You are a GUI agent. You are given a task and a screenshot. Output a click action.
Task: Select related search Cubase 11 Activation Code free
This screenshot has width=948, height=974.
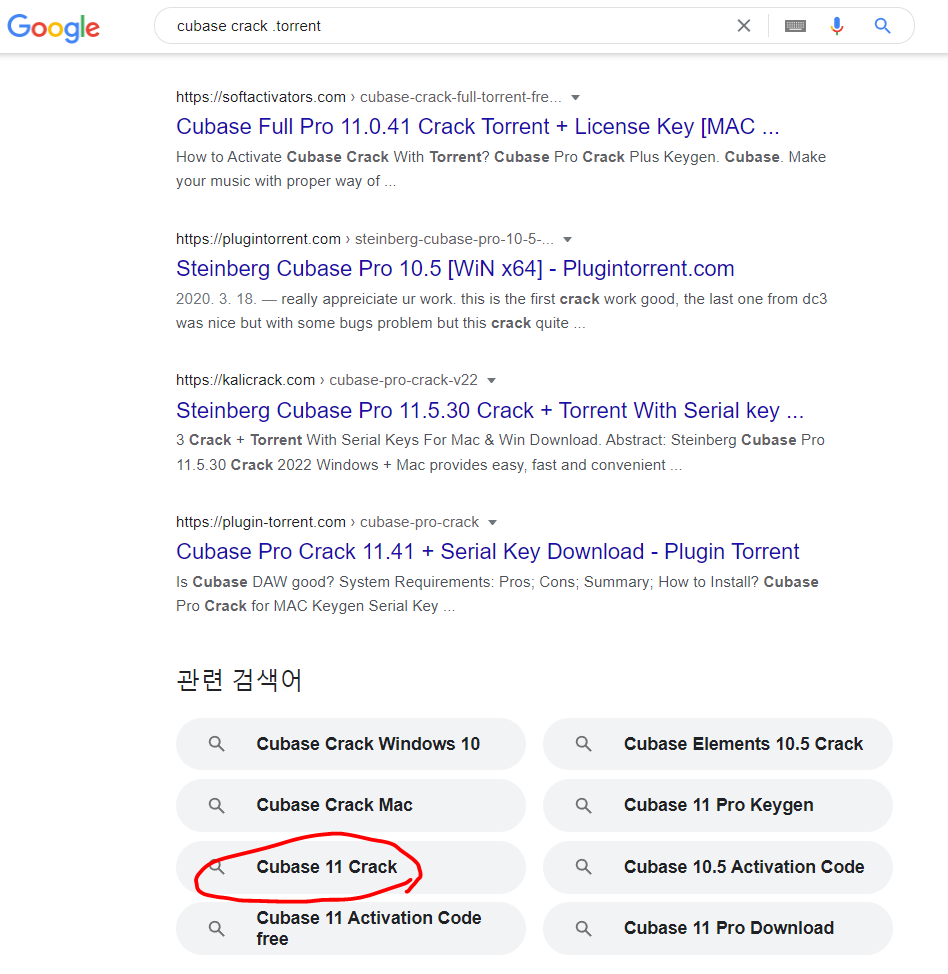click(350, 929)
